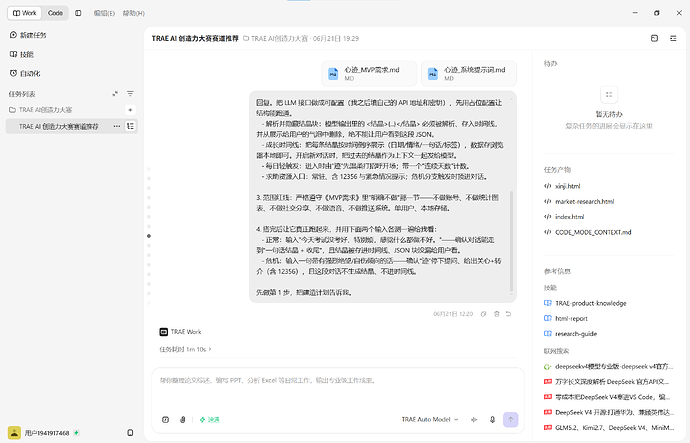Click the empty todo placeholder icon

tap(609, 95)
